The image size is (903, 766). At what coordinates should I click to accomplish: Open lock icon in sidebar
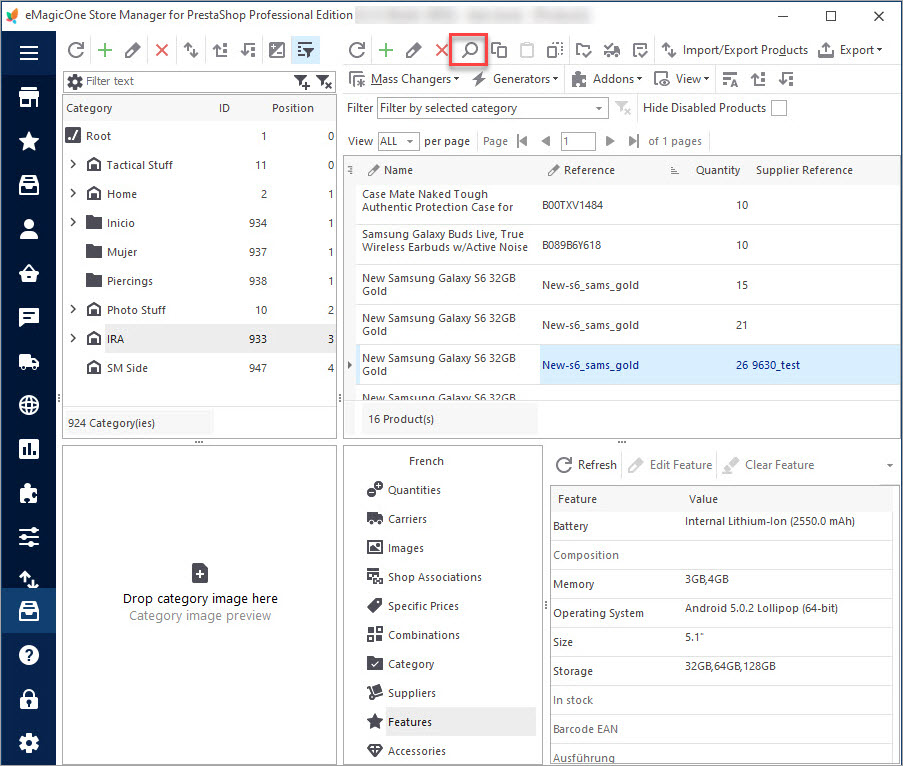(x=29, y=699)
